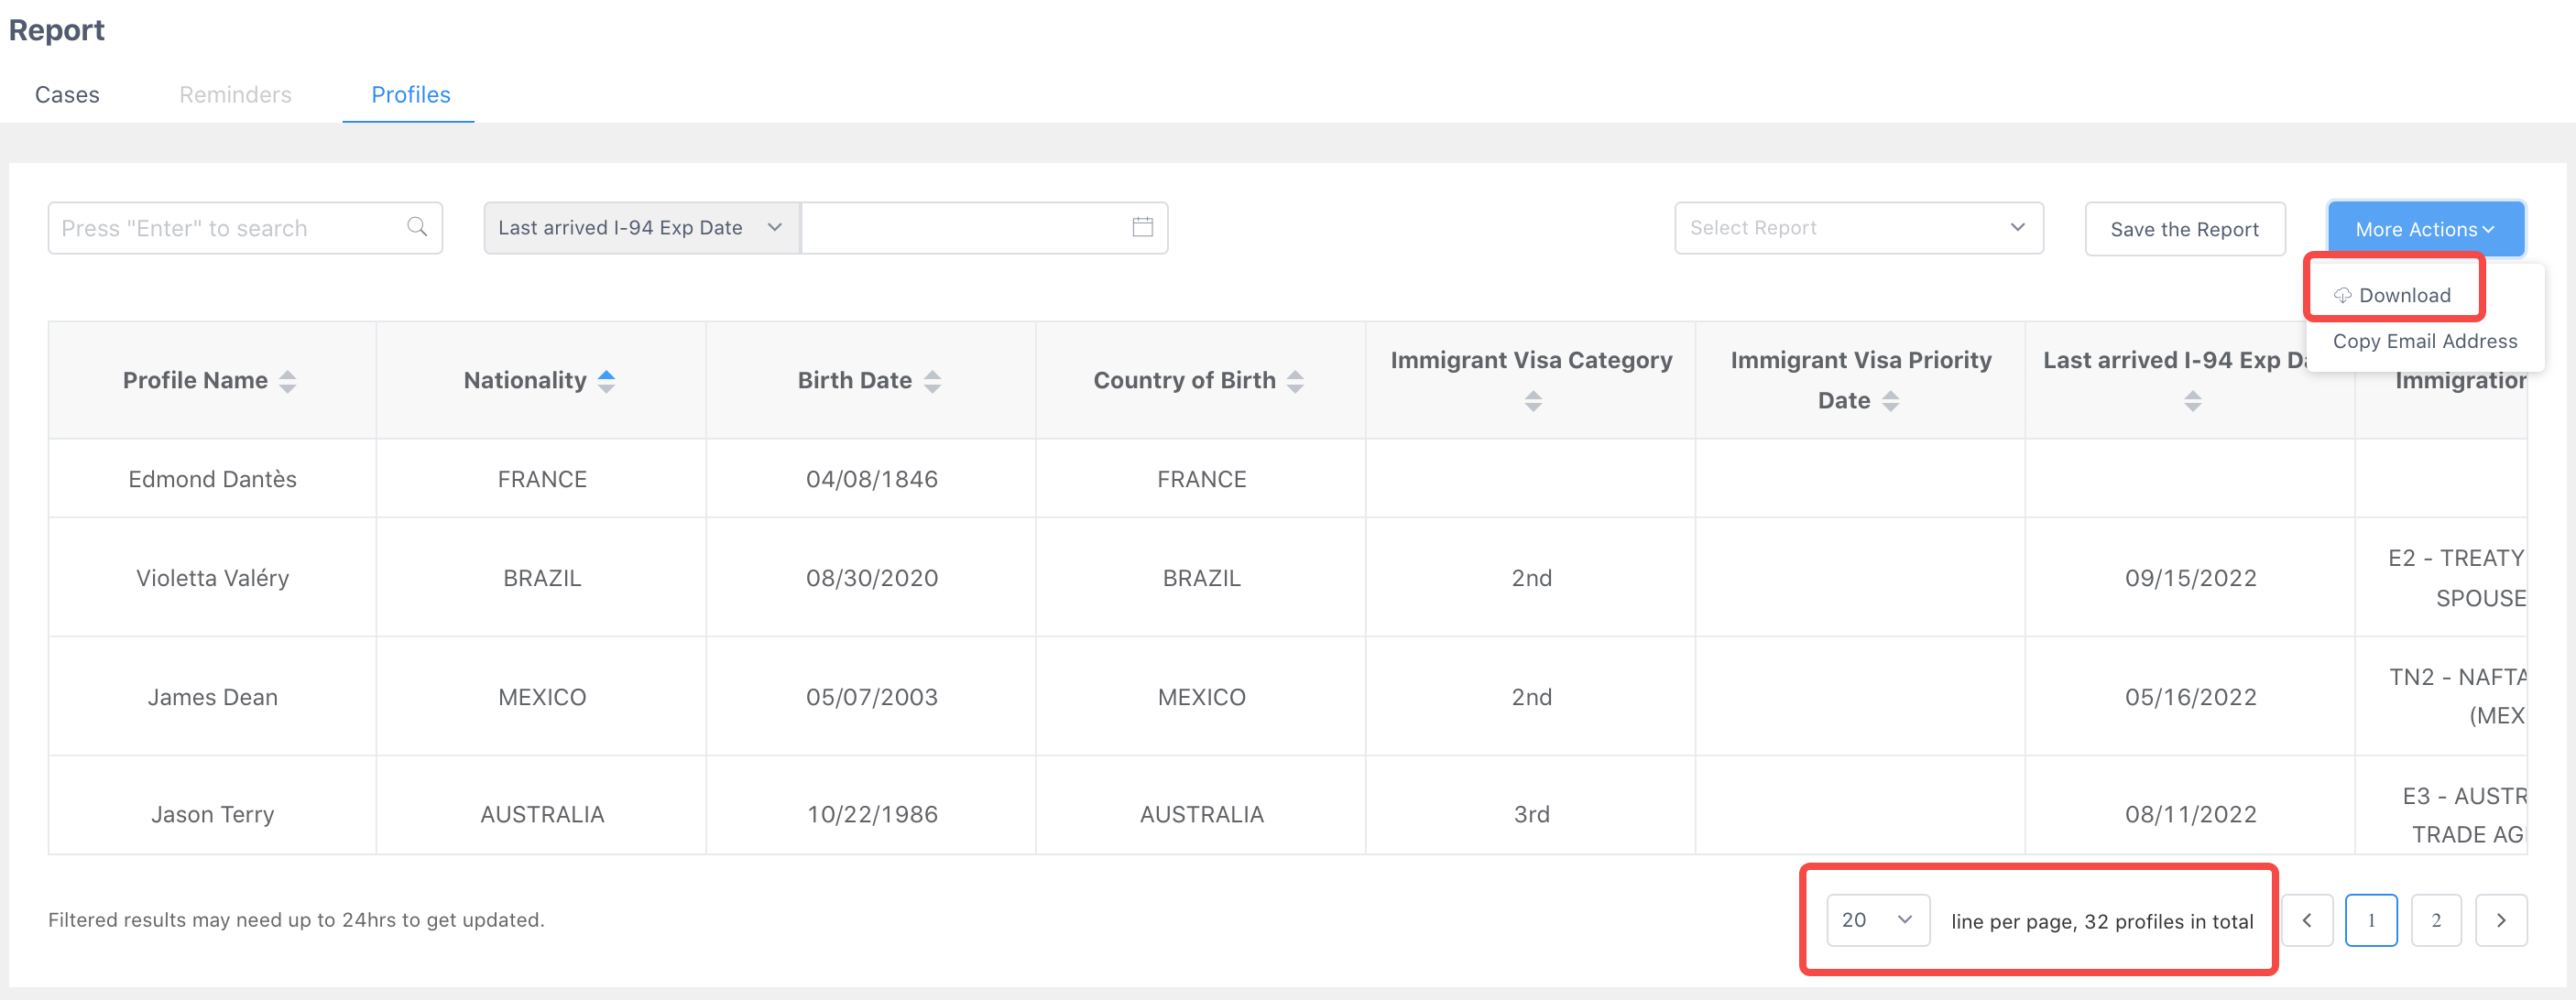Sort by Birth Date column
The width and height of the screenshot is (2576, 1000).
coord(932,381)
